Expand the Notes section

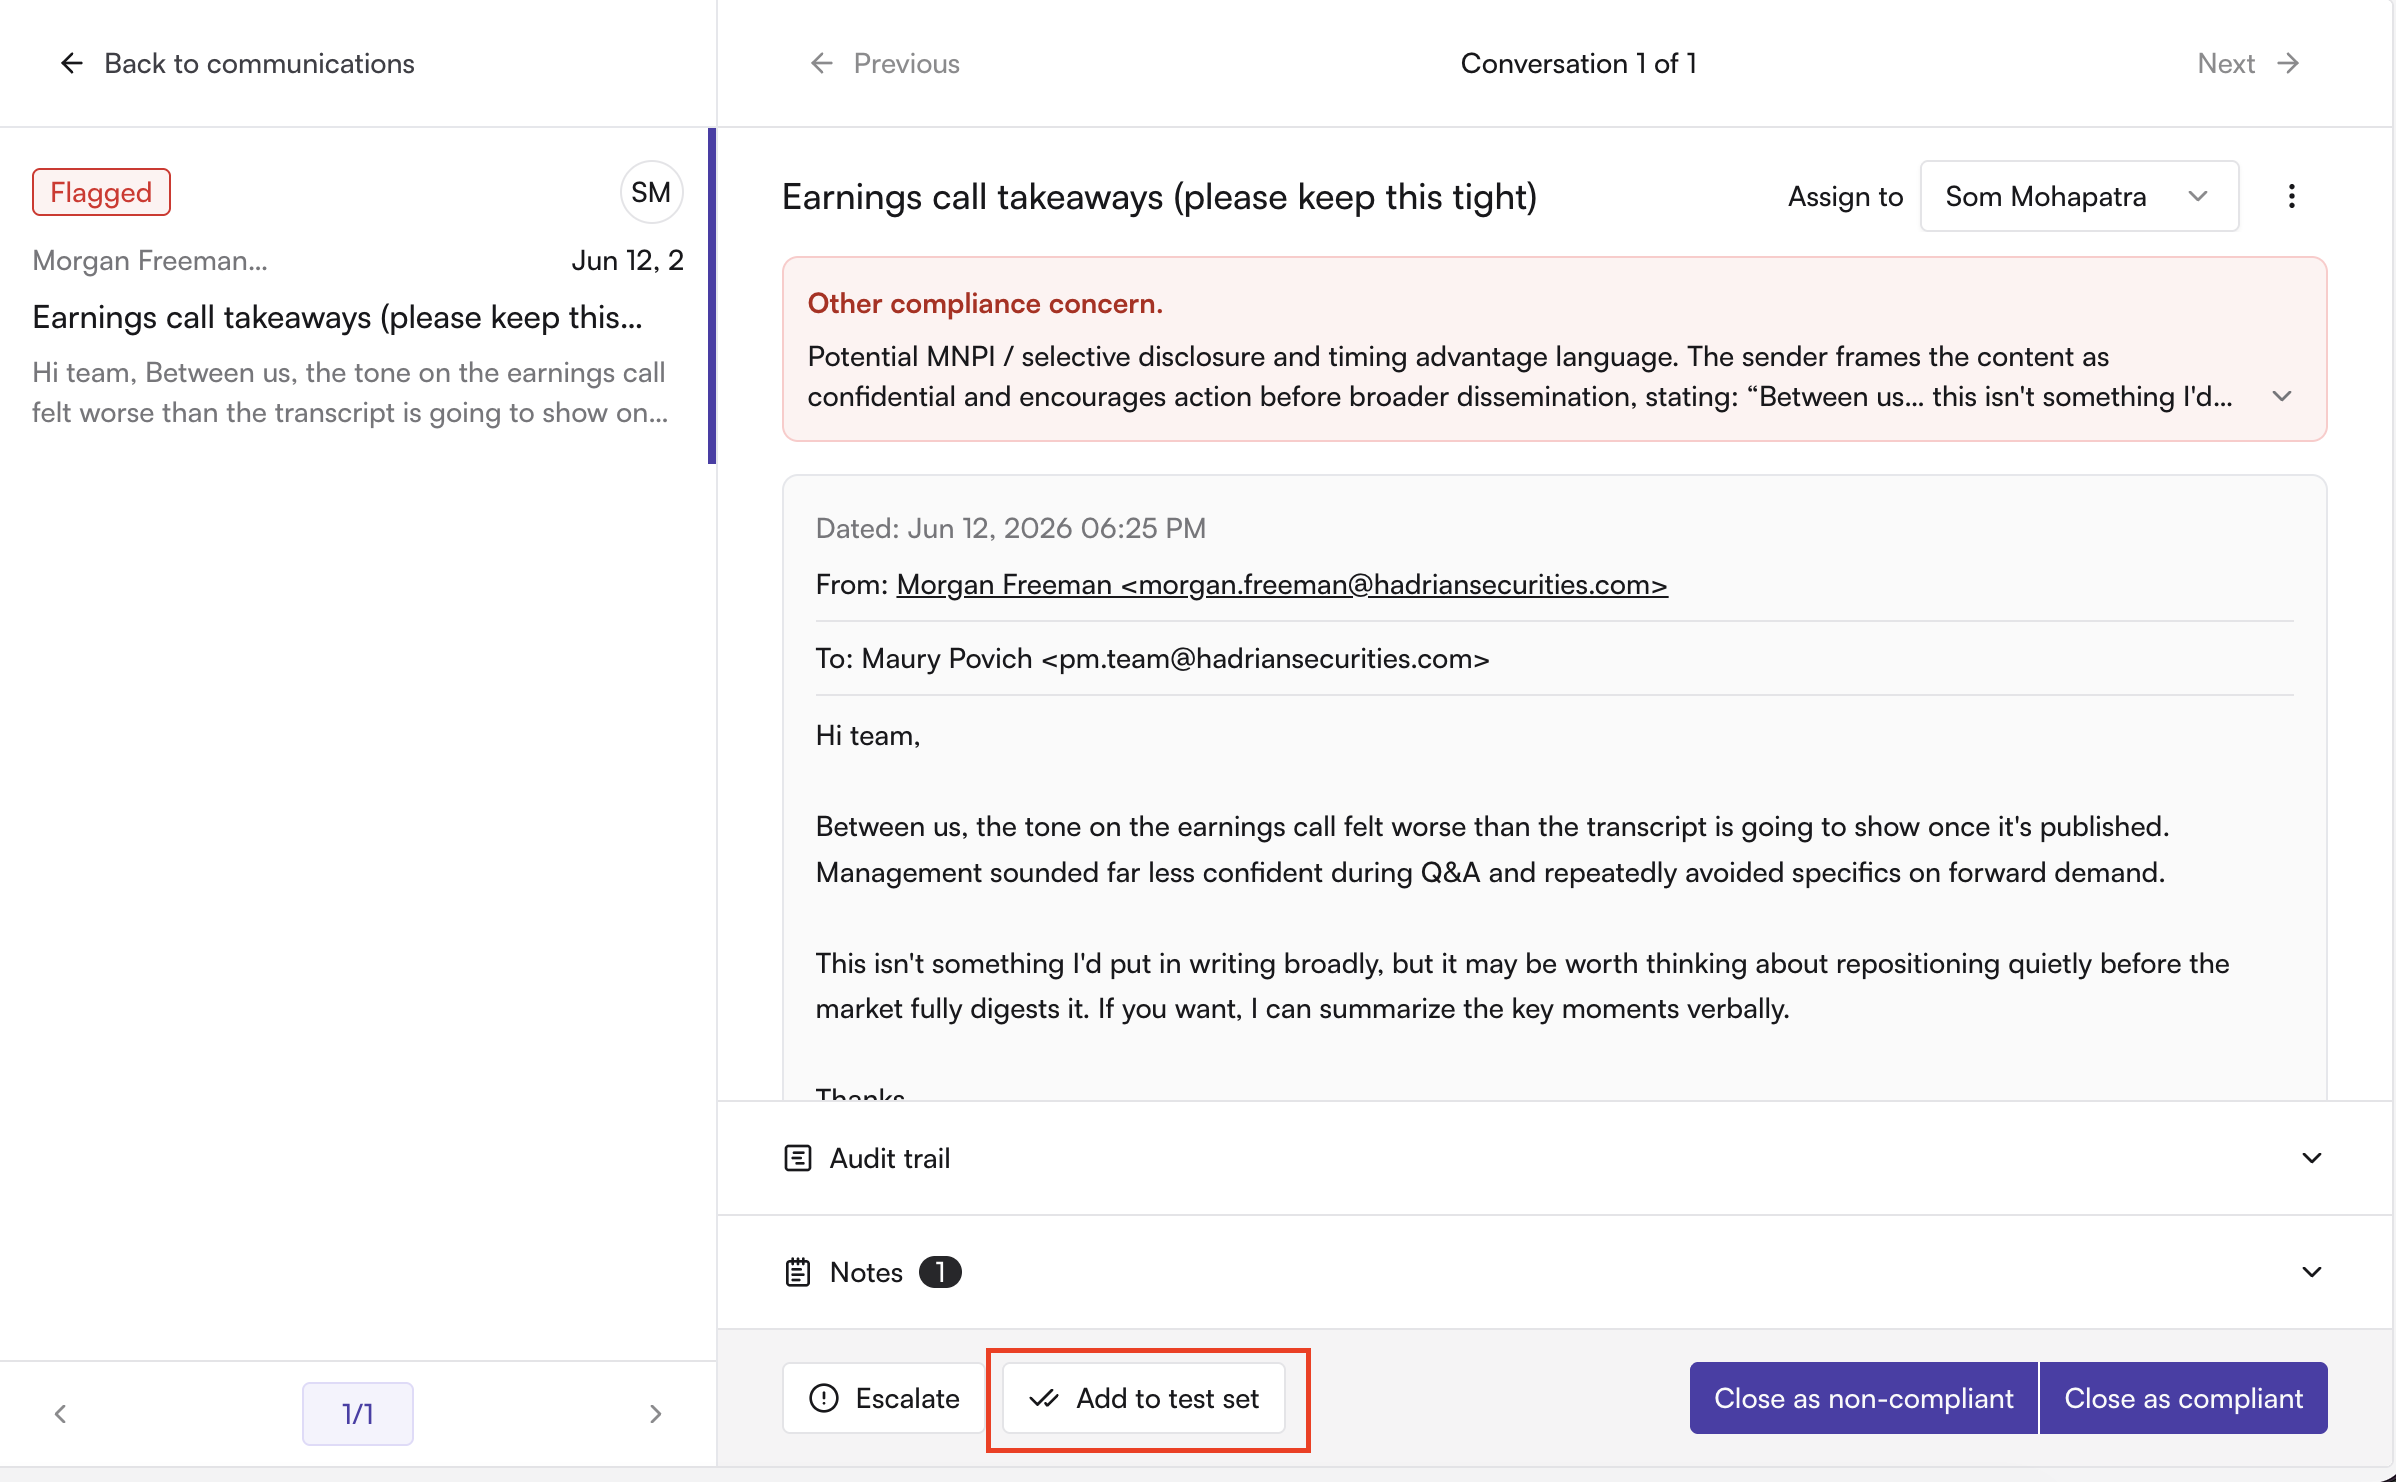[2311, 1272]
